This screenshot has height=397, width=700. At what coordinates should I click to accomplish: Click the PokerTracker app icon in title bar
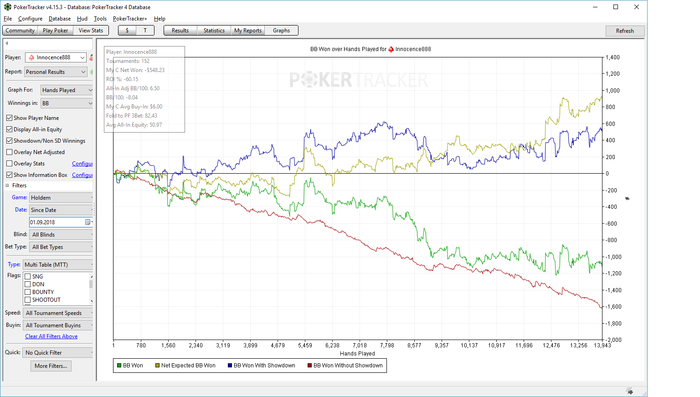7,7
